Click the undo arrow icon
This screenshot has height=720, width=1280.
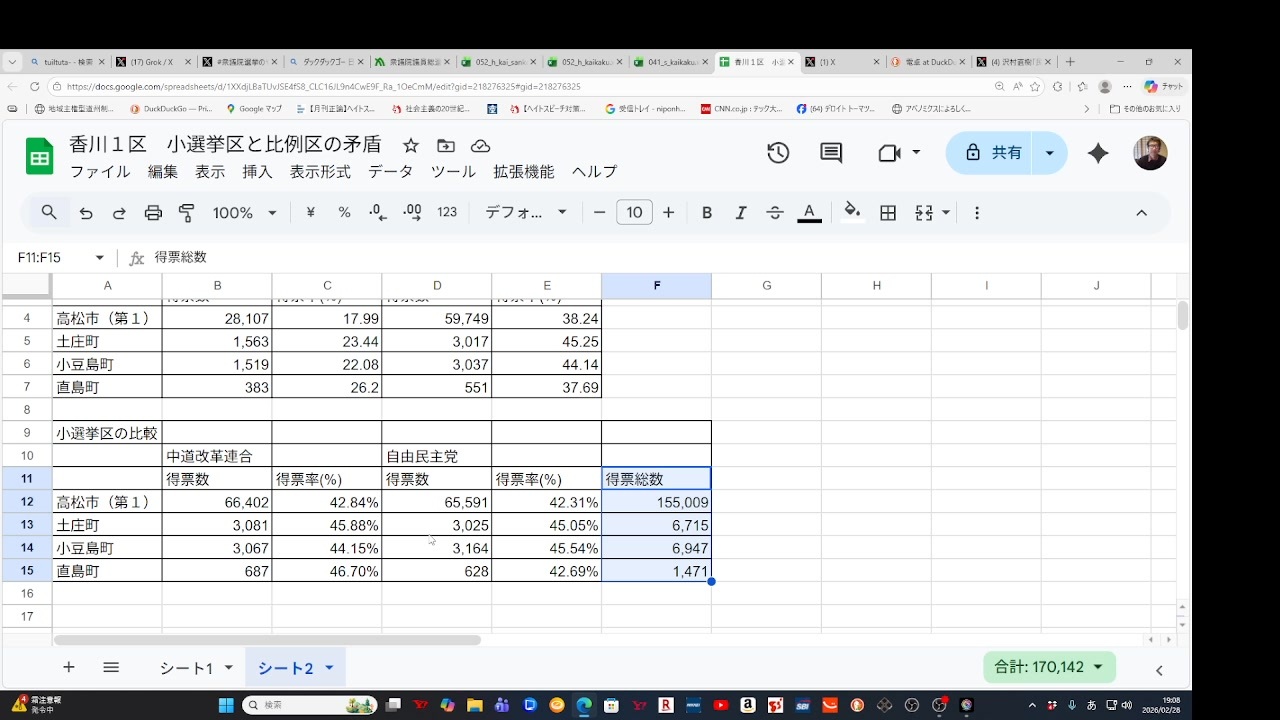tap(86, 213)
